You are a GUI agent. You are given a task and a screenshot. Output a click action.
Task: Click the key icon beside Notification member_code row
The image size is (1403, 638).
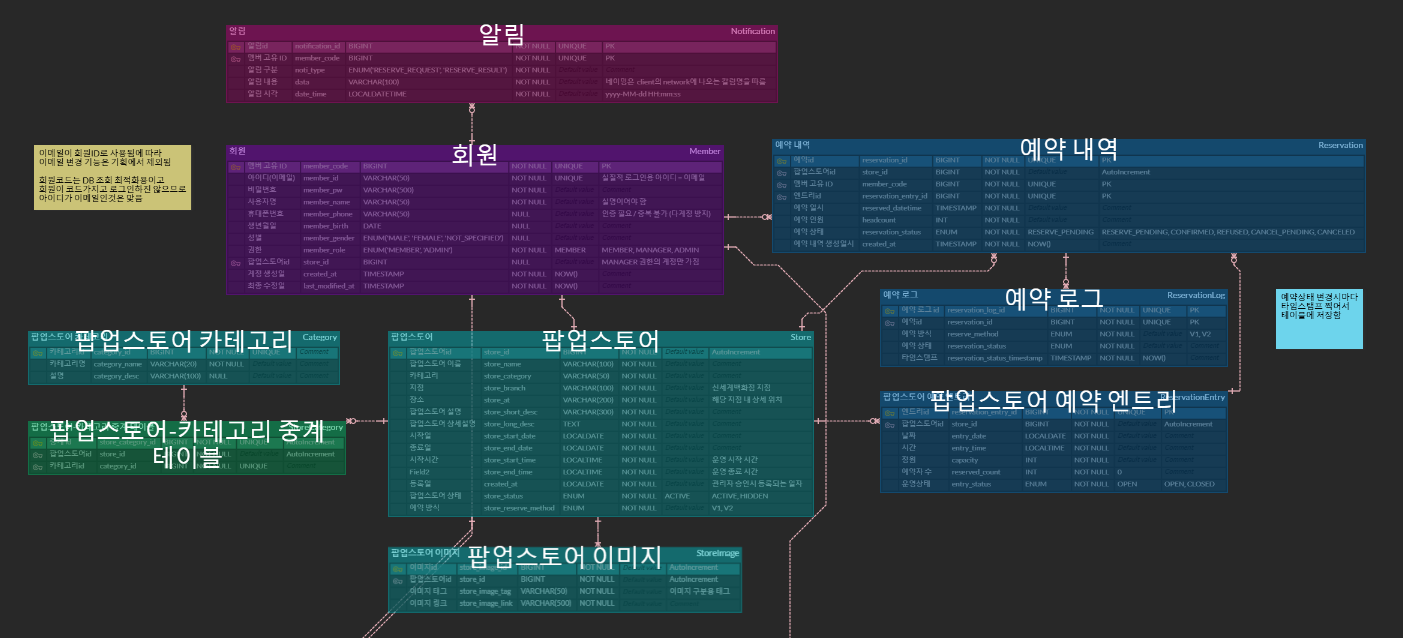pos(236,59)
